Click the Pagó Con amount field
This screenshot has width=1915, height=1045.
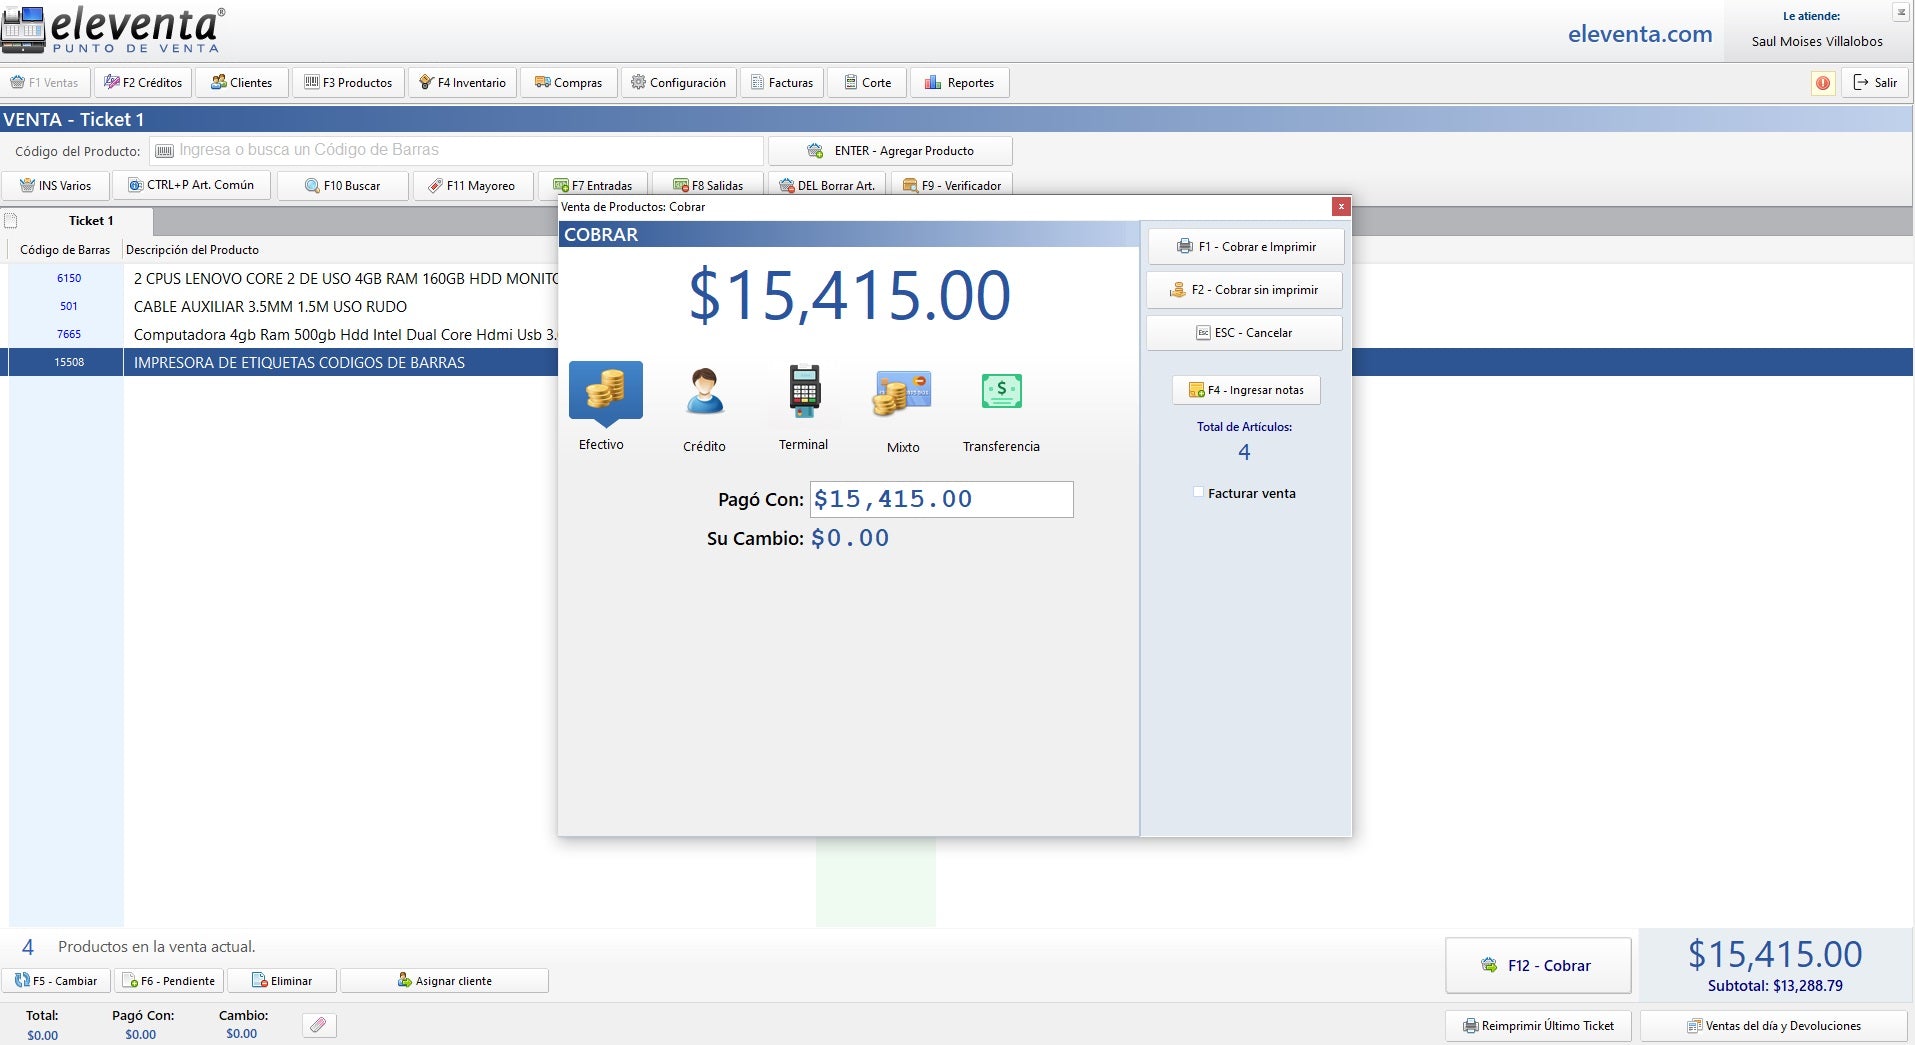point(941,499)
